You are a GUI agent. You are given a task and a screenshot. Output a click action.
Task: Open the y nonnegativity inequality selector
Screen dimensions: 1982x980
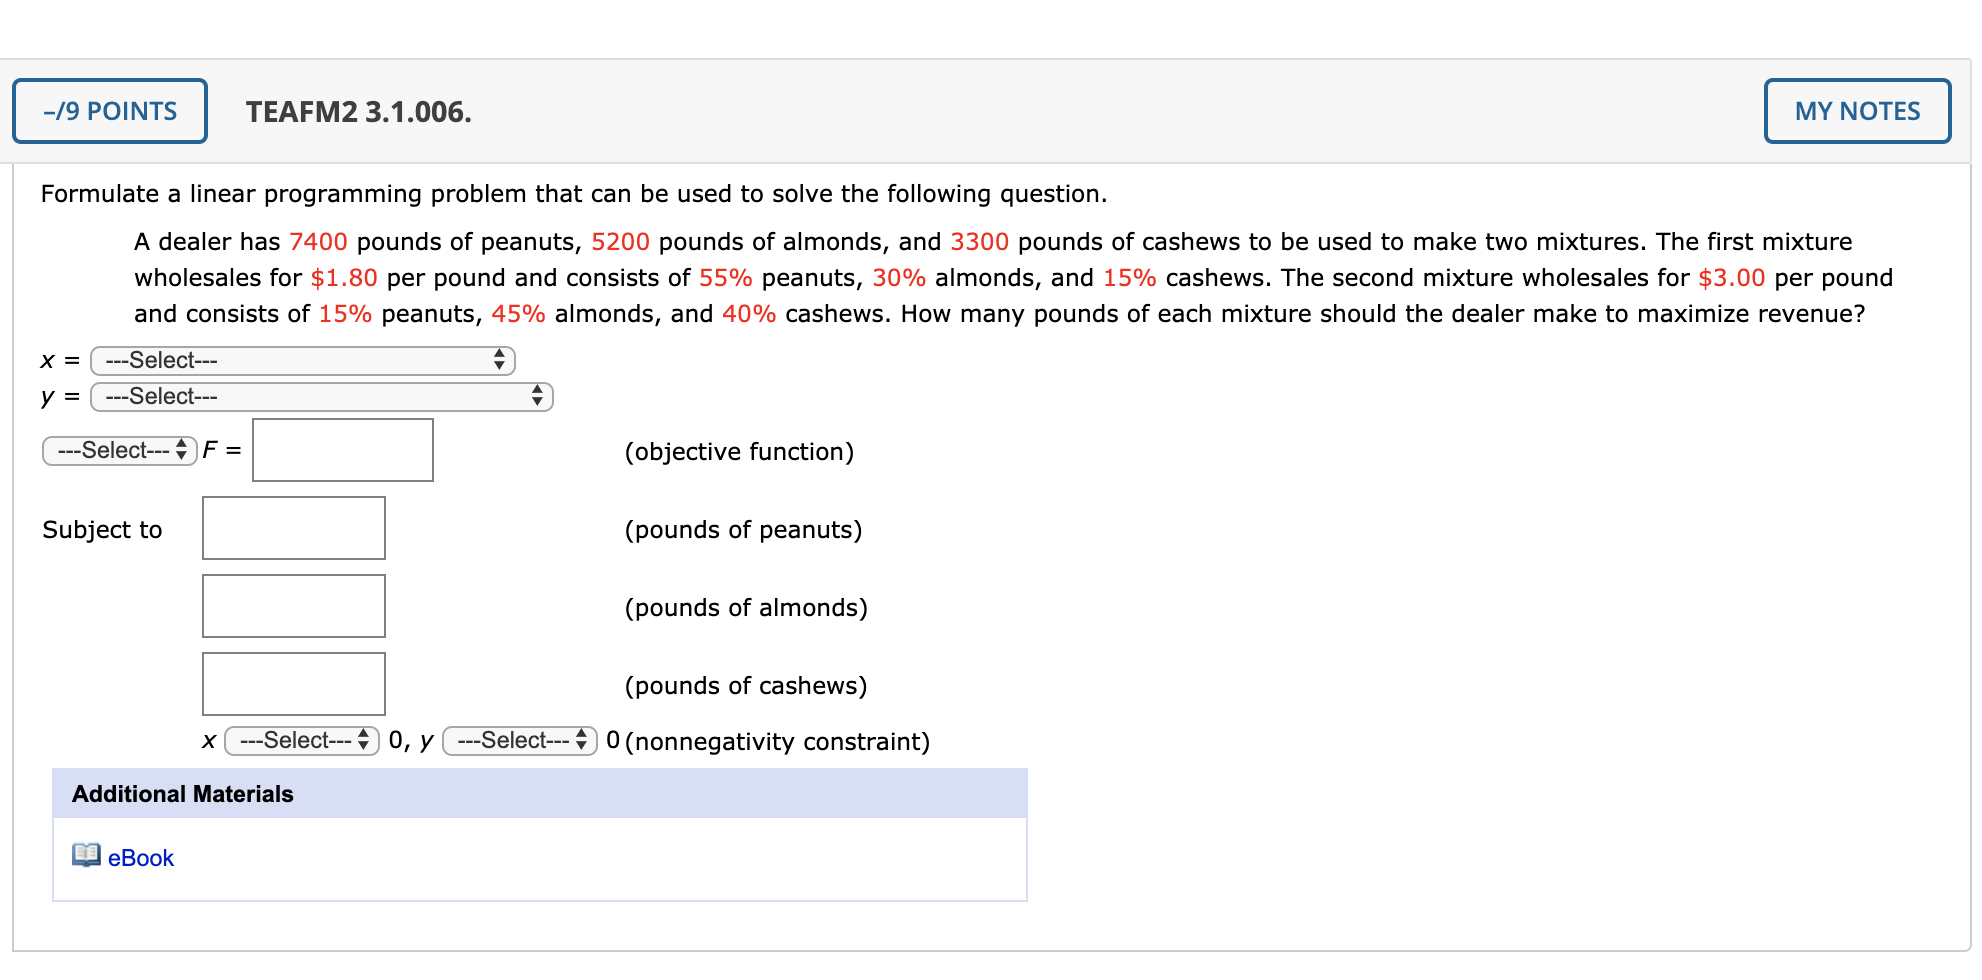click(517, 741)
